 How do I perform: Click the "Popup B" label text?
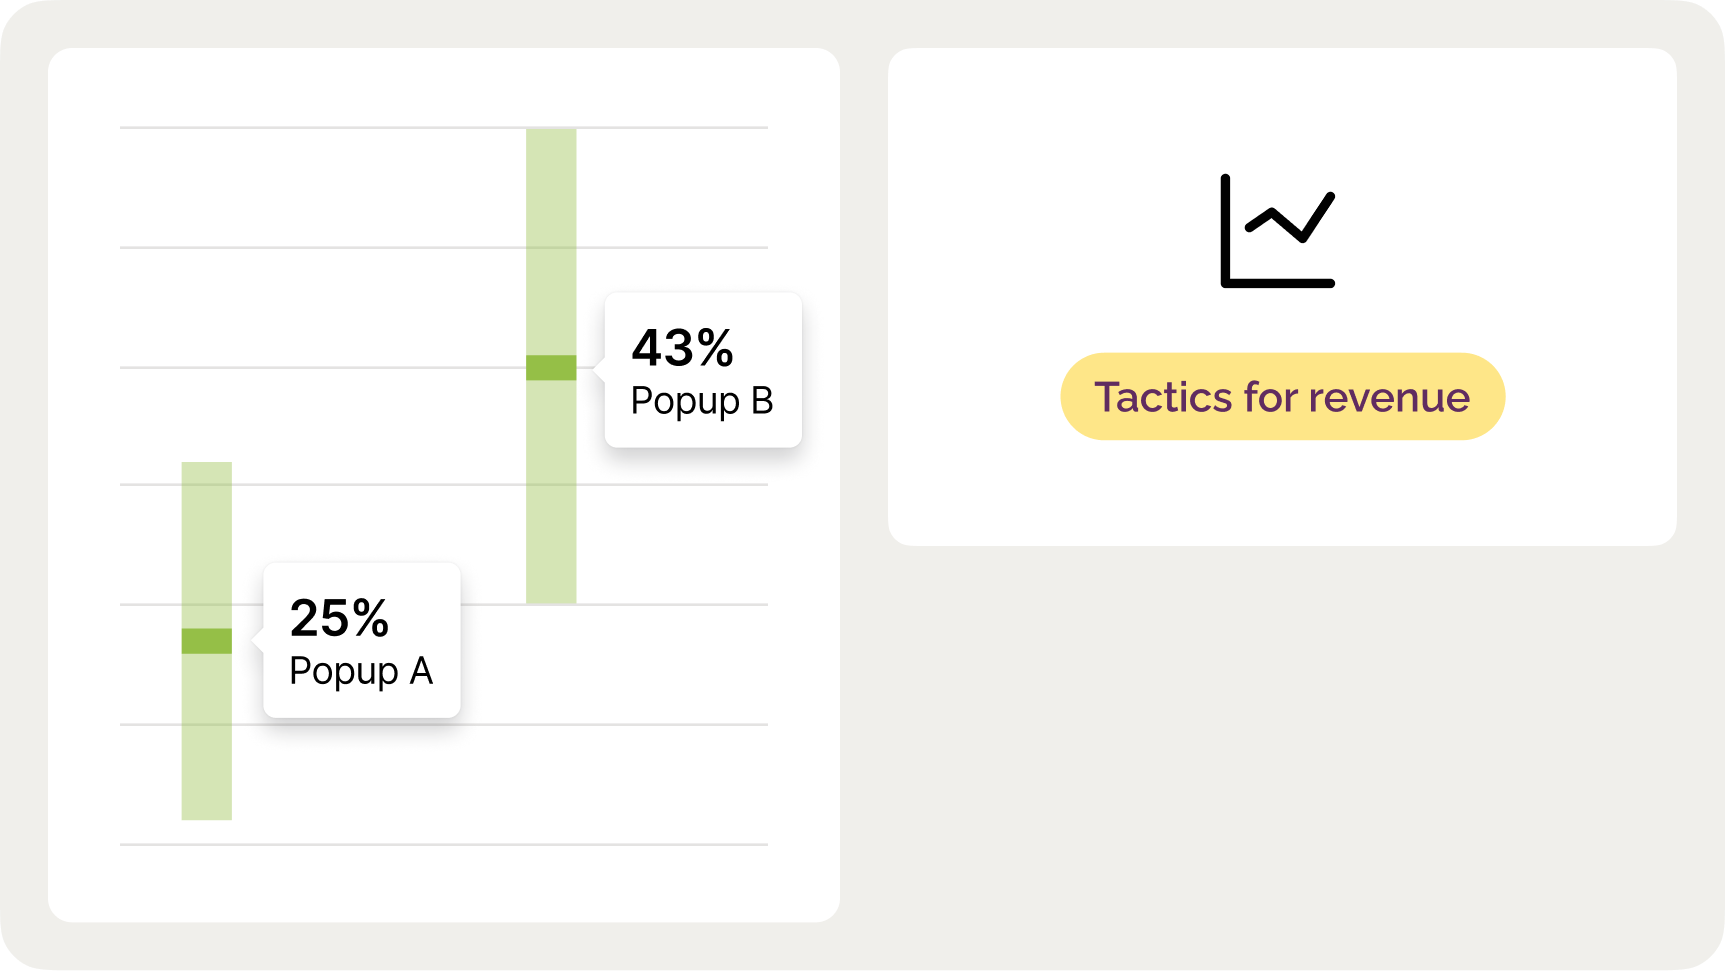(702, 401)
